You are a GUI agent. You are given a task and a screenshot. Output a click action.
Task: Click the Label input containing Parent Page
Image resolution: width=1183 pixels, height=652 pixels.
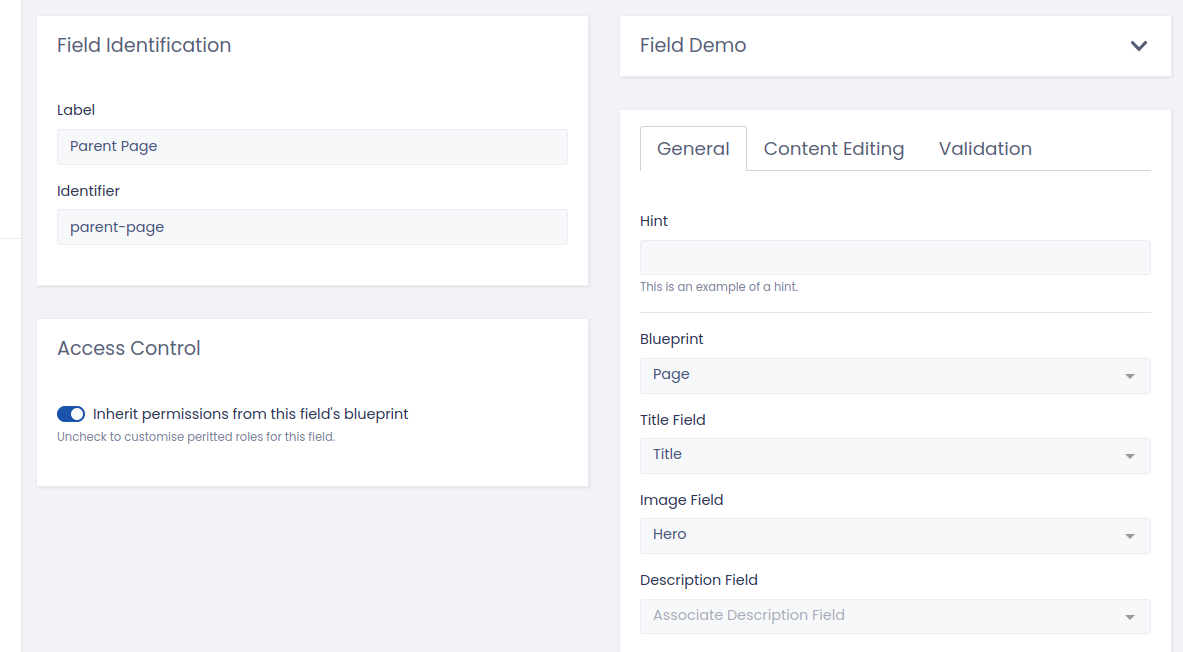click(312, 146)
